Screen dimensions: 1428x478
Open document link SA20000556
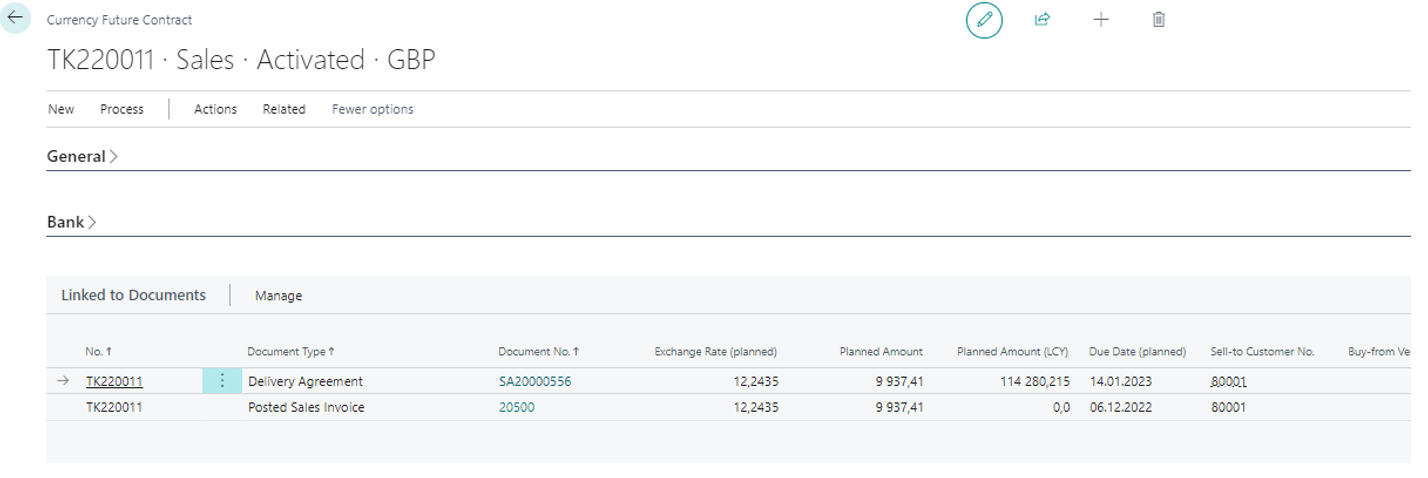(535, 382)
